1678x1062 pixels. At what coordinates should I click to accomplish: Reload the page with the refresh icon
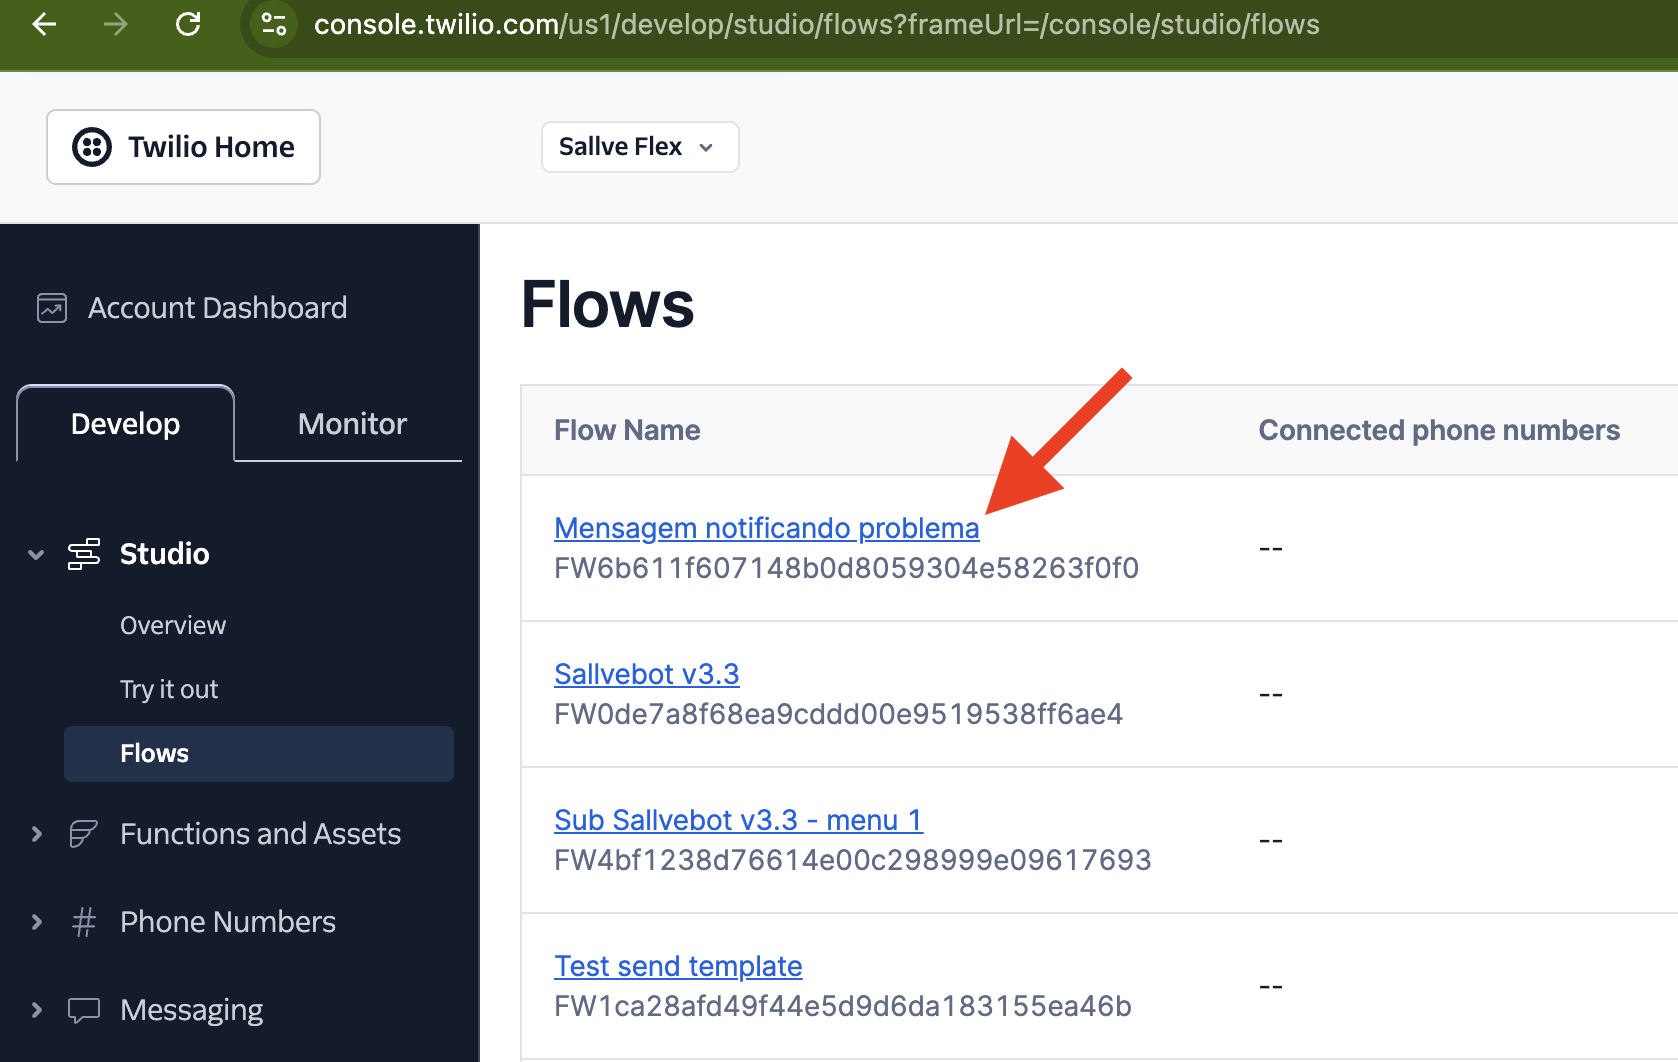[188, 24]
